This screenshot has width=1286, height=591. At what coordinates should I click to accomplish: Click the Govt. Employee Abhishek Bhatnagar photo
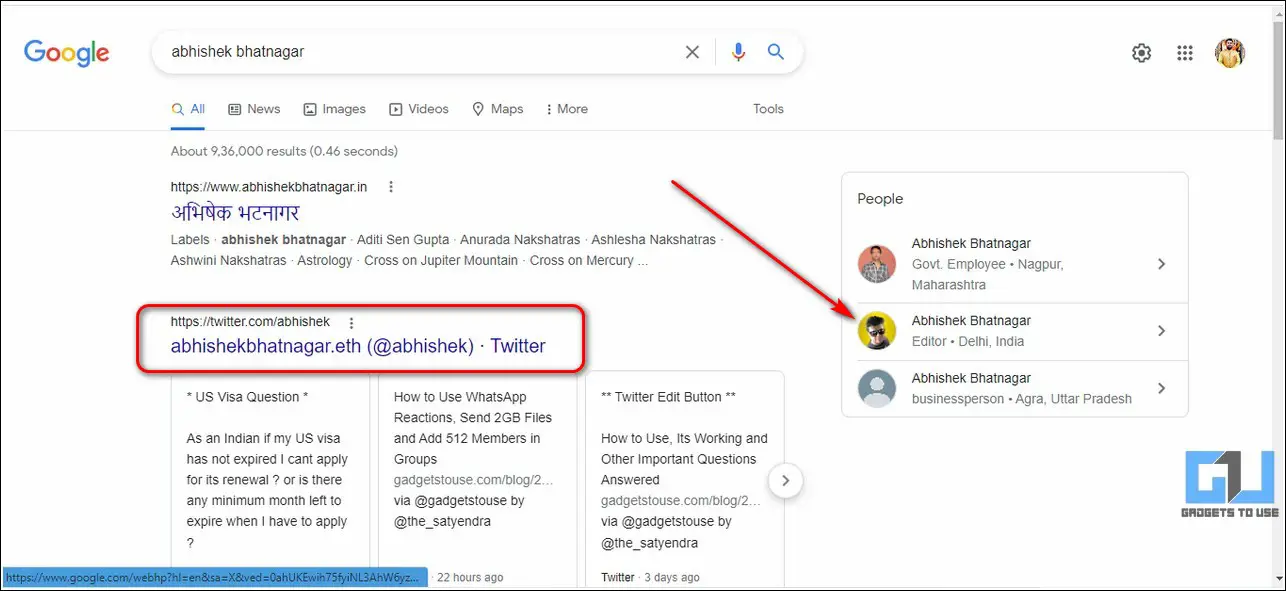[877, 264]
